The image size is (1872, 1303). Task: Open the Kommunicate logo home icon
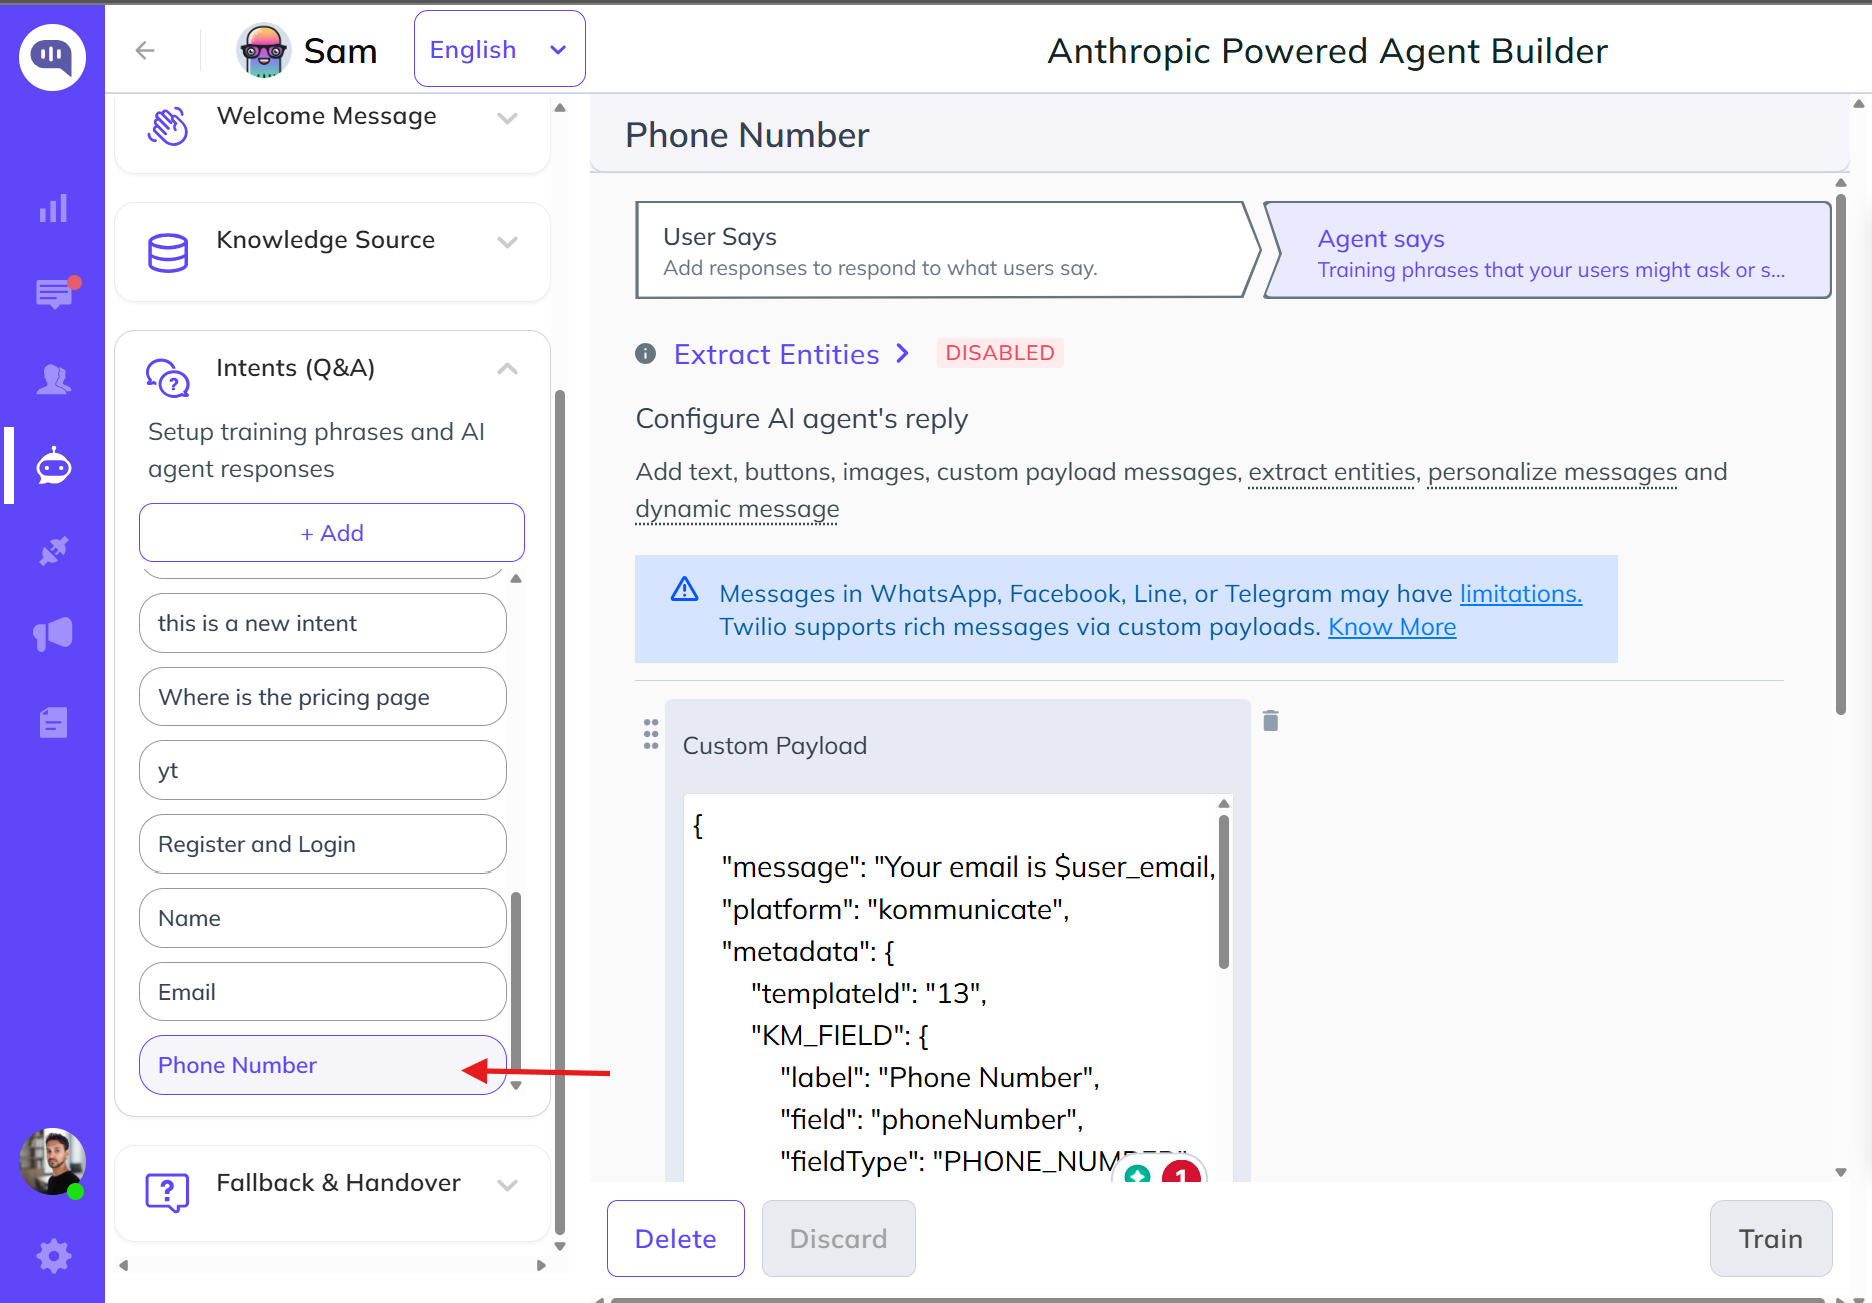52,56
